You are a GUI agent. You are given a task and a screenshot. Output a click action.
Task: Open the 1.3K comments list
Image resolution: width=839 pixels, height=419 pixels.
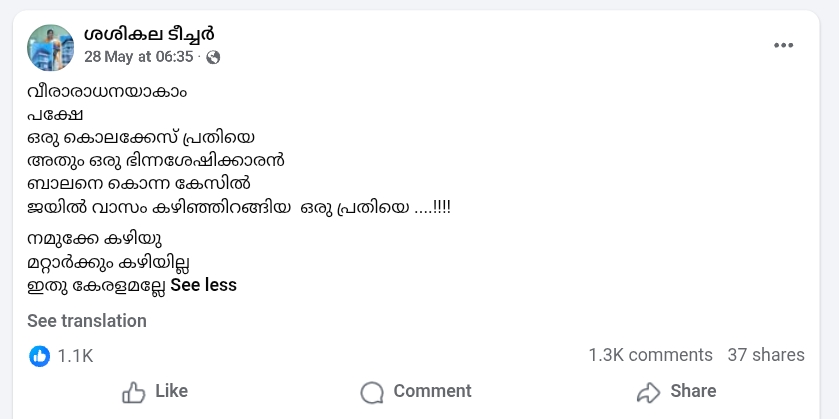pyautogui.click(x=650, y=355)
